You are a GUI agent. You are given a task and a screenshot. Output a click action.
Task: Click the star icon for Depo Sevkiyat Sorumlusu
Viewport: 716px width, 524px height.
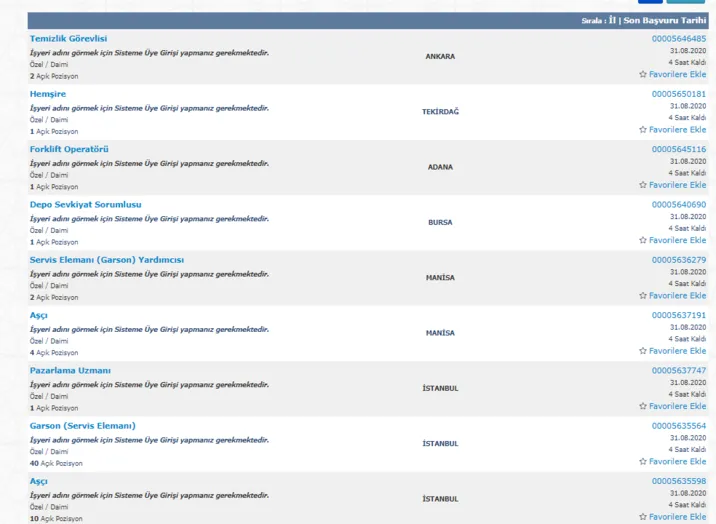tap(643, 240)
